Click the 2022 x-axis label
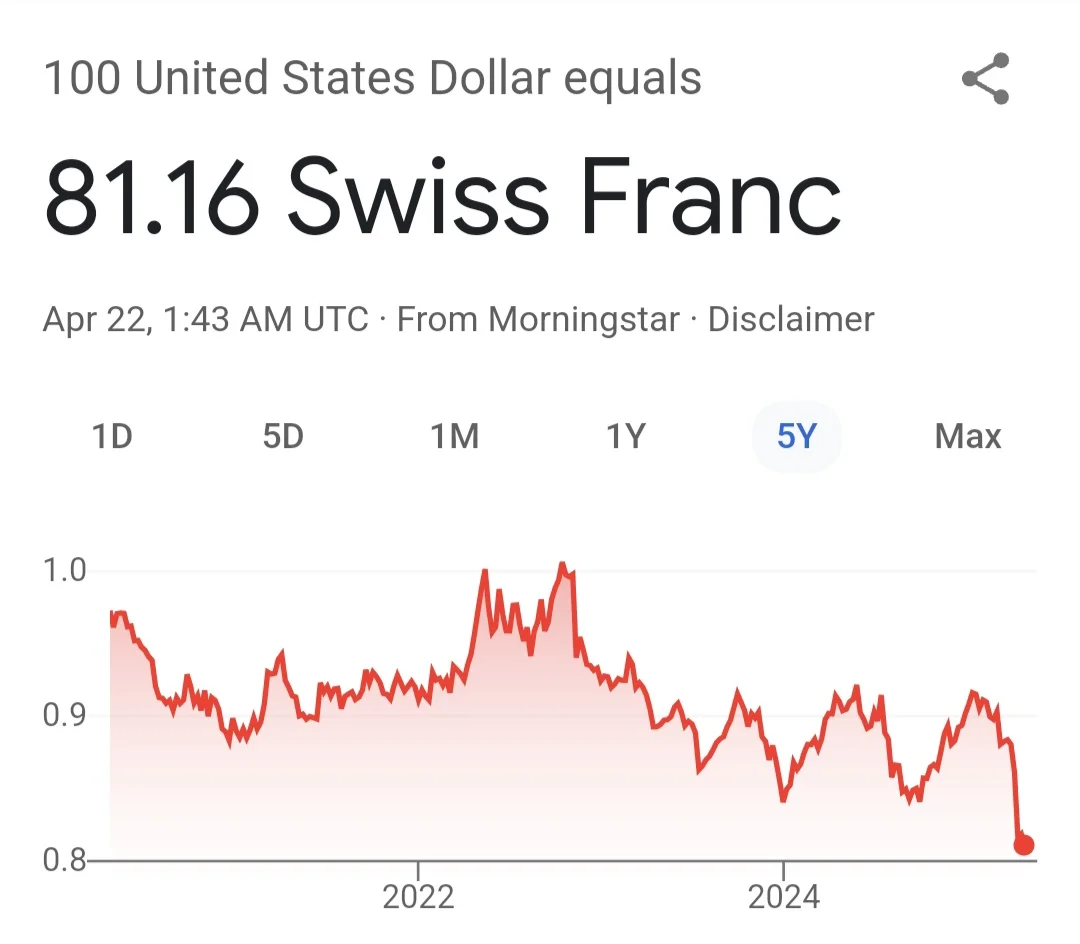 tap(418, 897)
